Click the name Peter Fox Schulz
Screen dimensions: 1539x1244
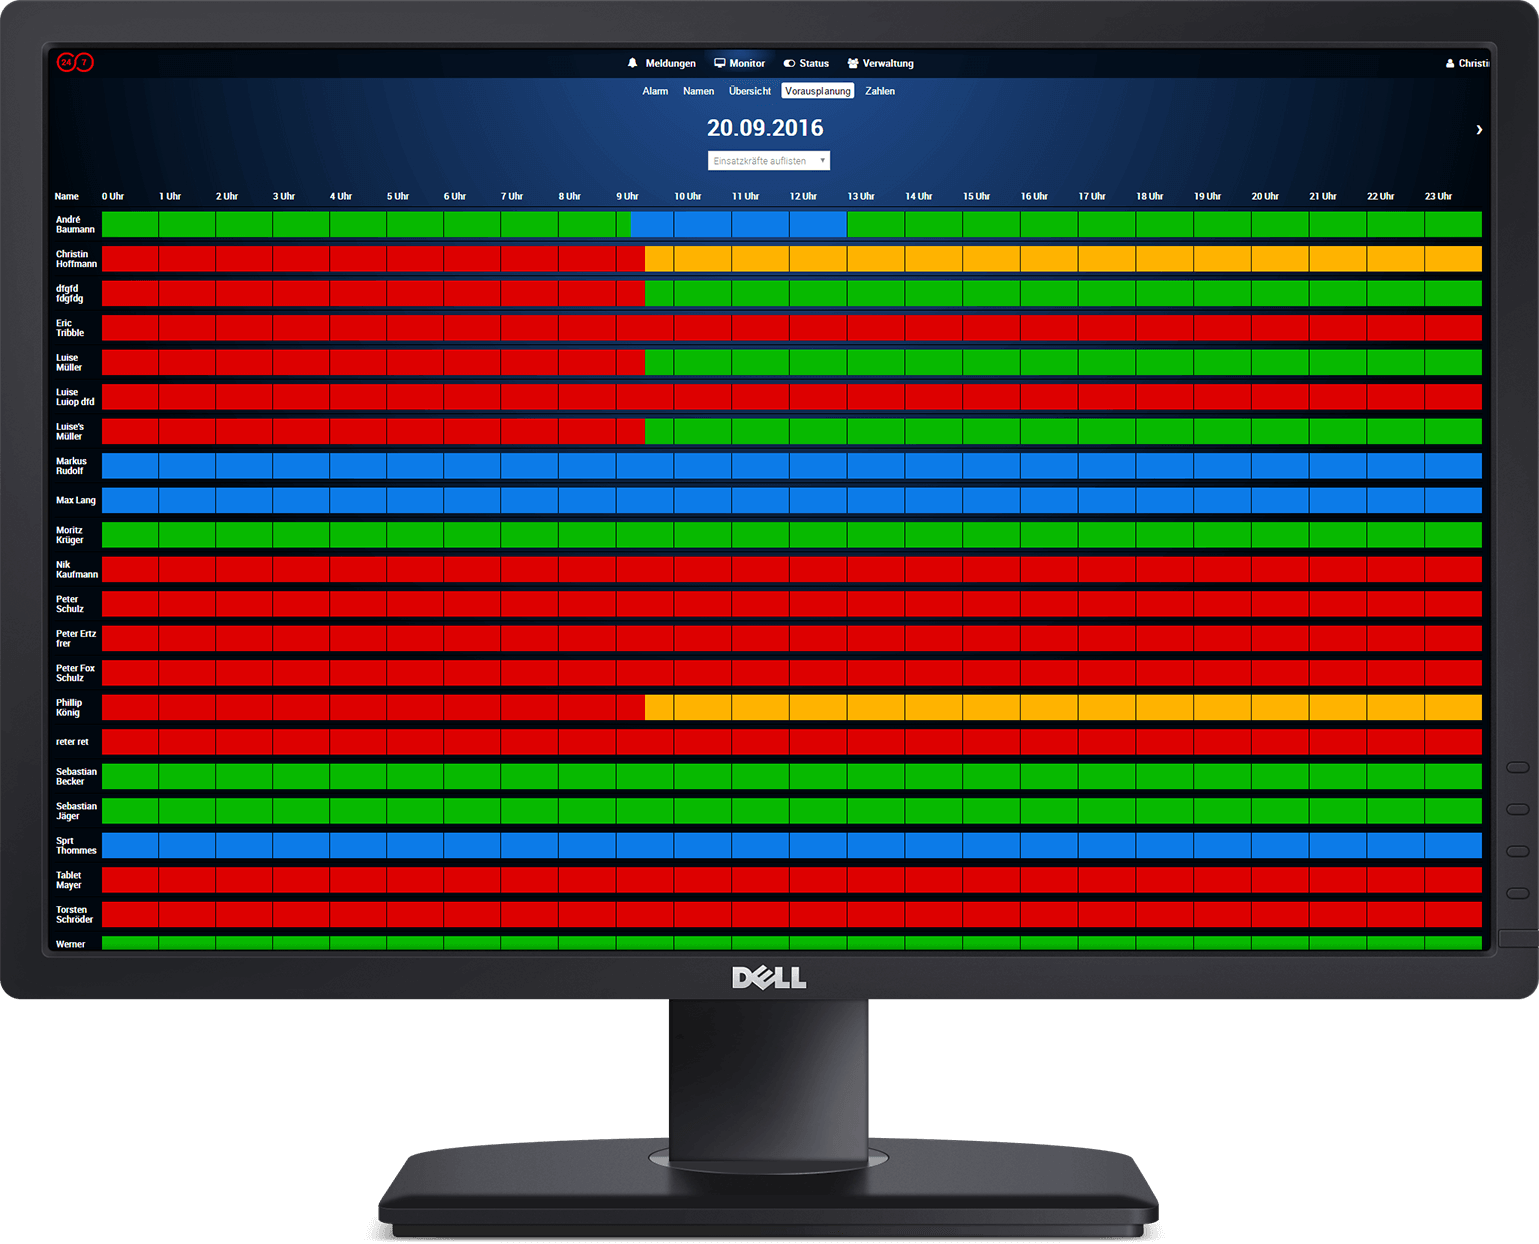click(x=75, y=673)
